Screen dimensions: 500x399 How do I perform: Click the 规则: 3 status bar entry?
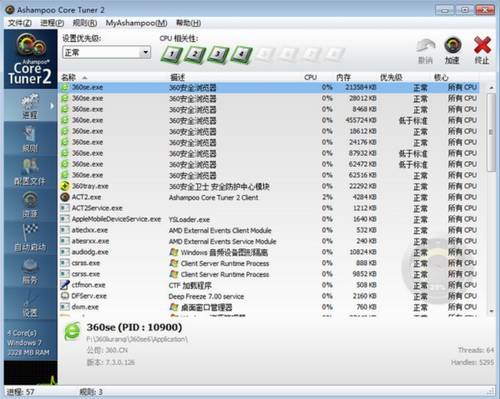[x=91, y=392]
